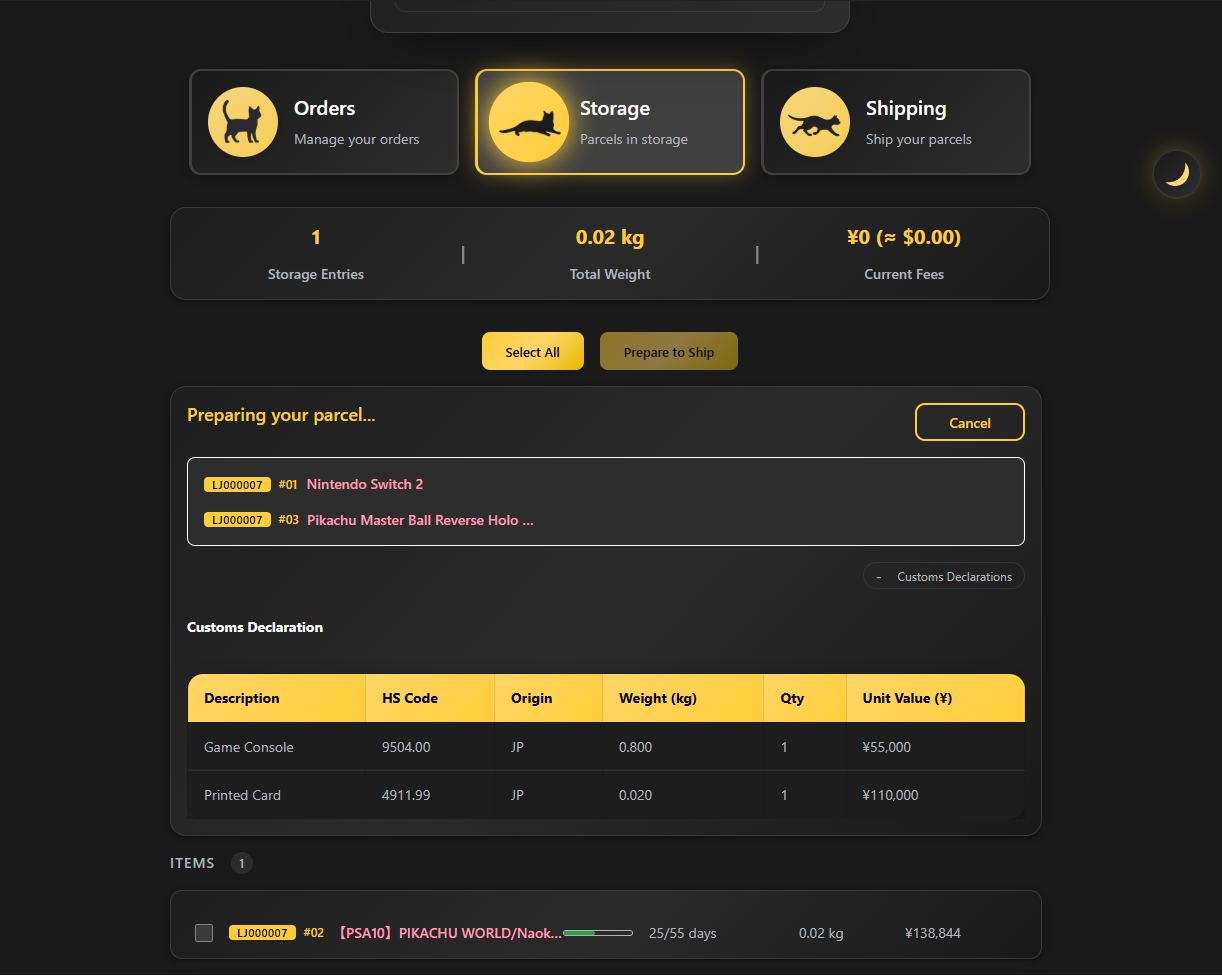Switch to the Shipping tab
This screenshot has height=976, width=1222.
[x=896, y=122]
